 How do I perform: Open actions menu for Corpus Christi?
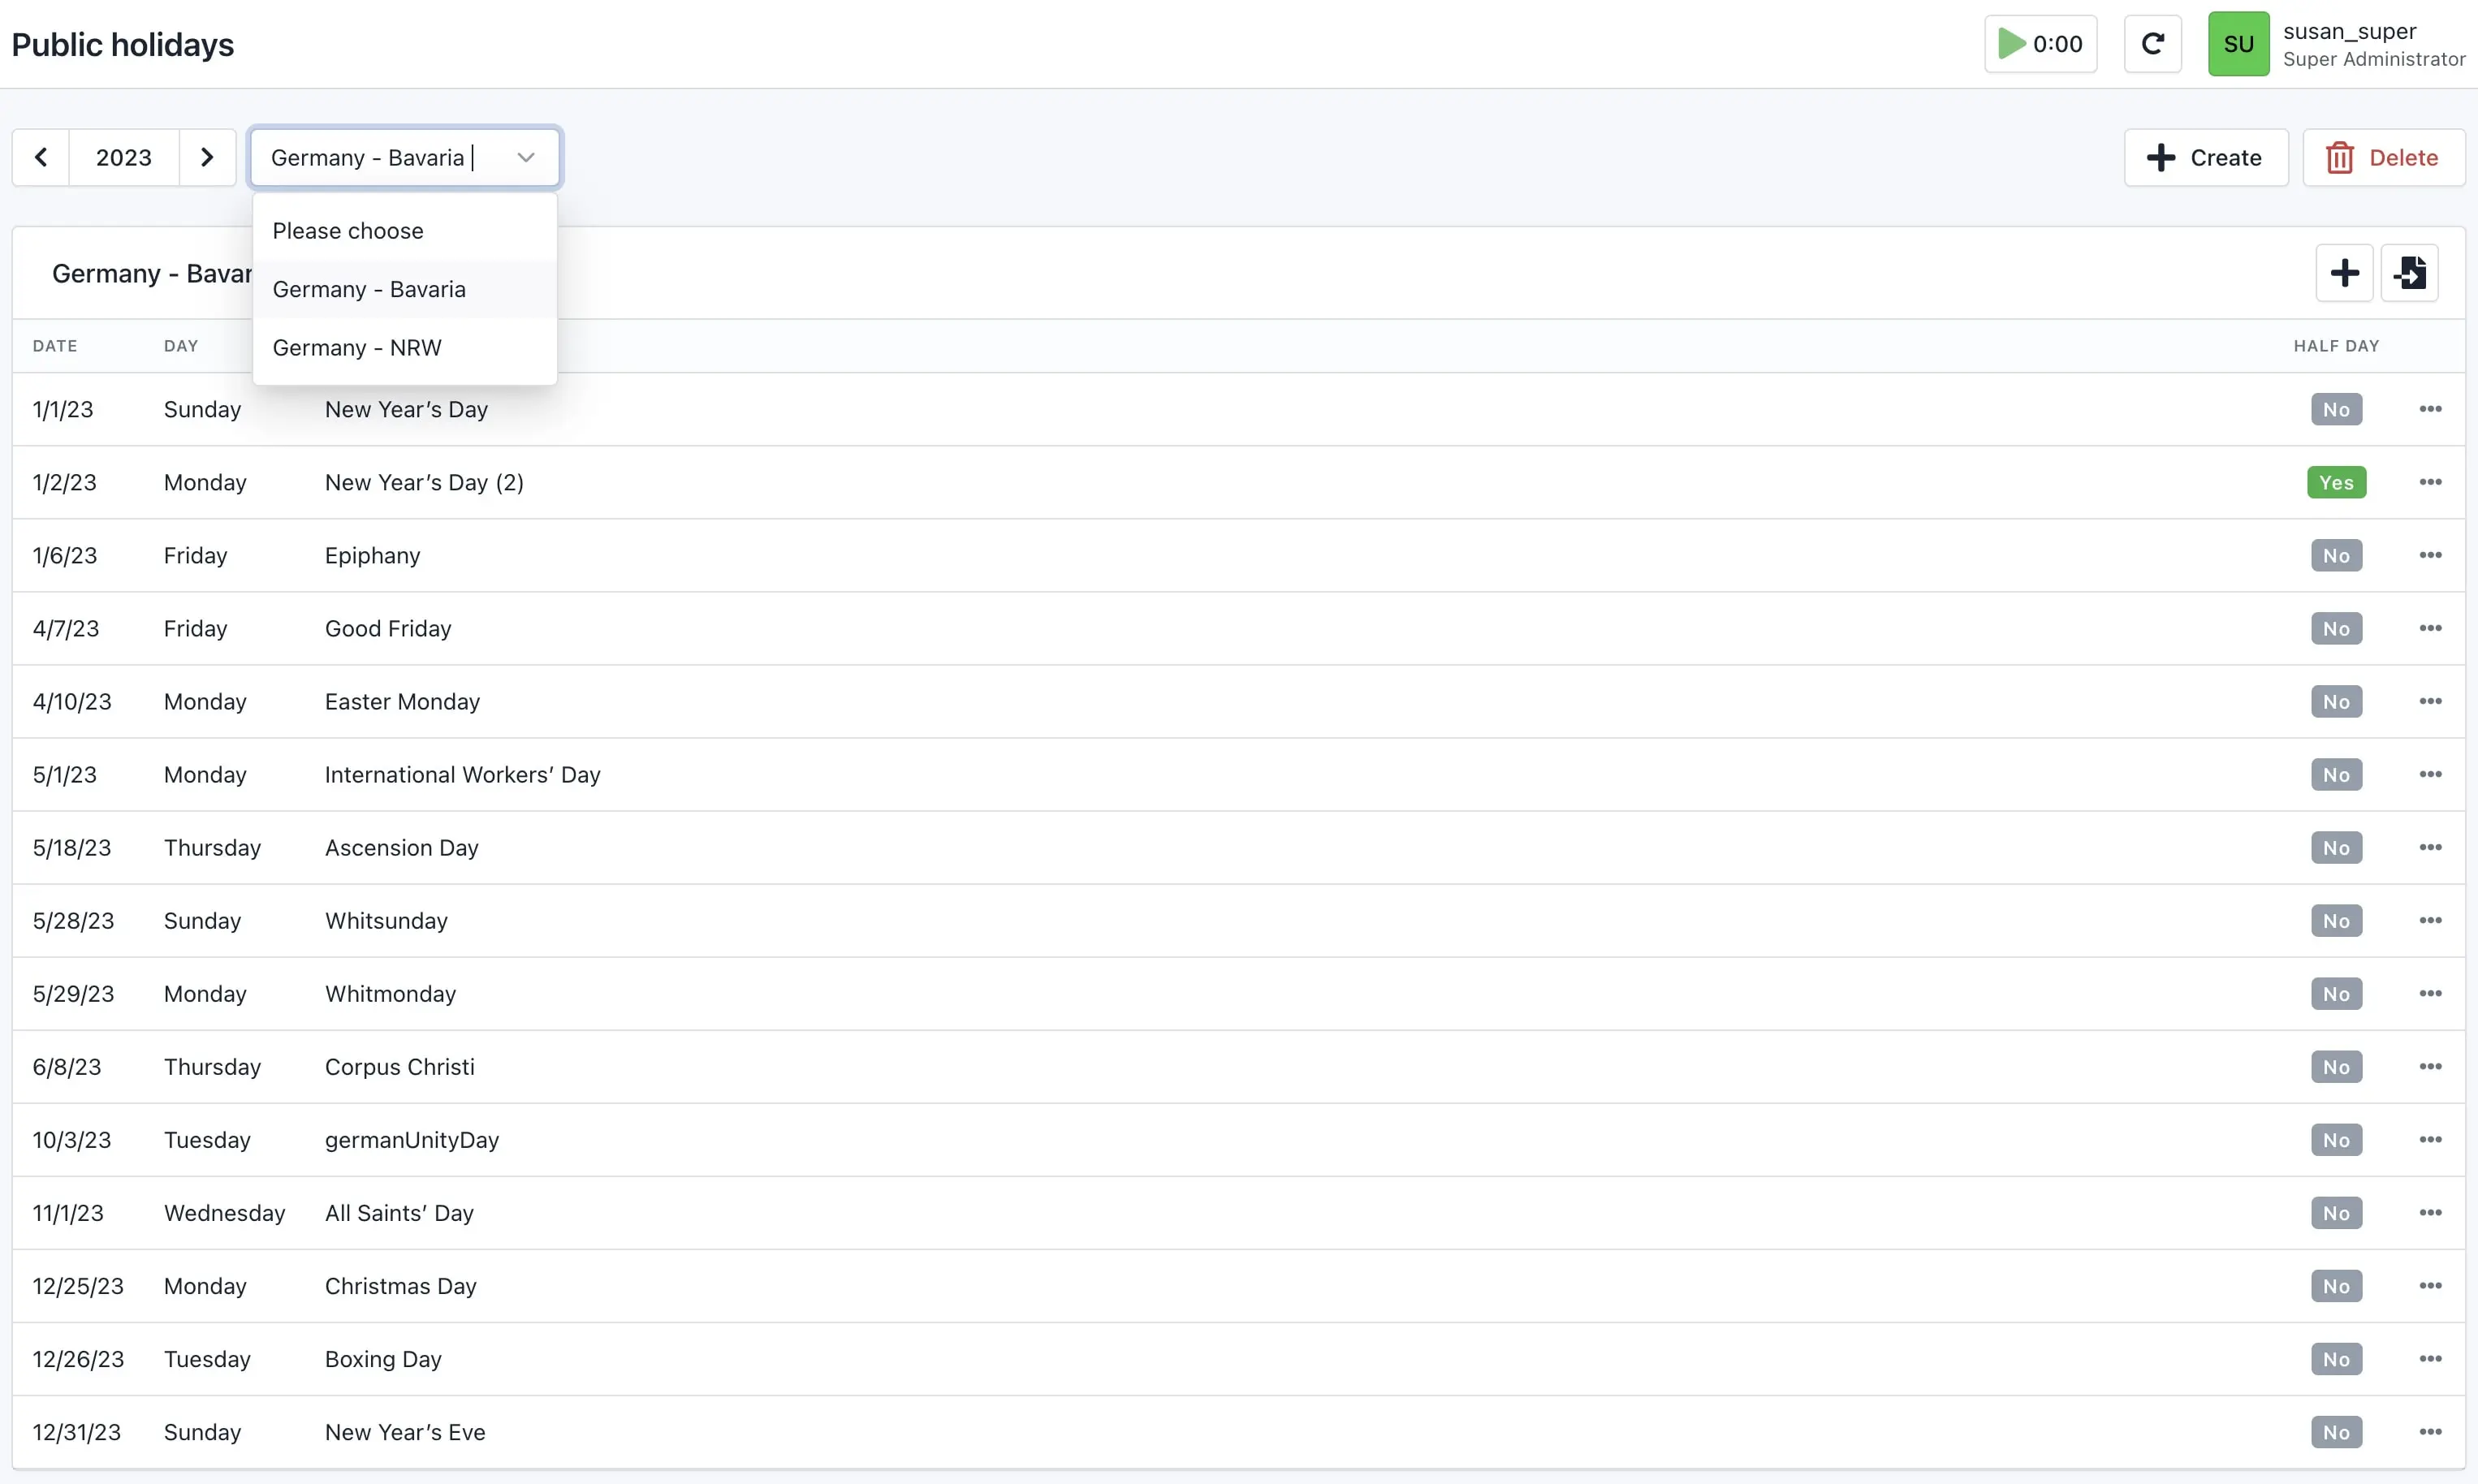[2430, 1067]
